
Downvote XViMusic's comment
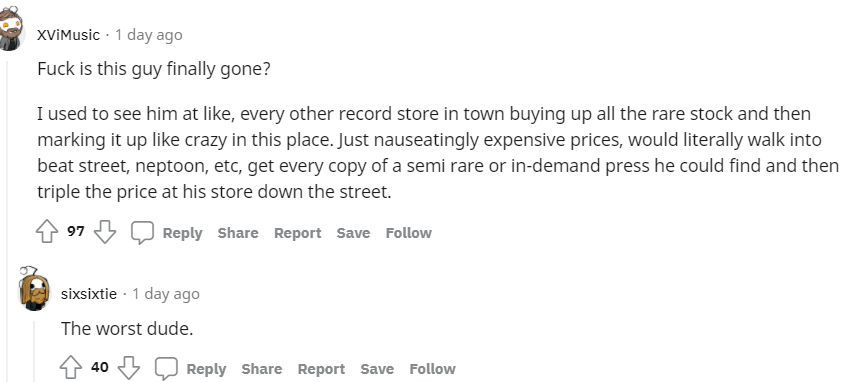[104, 232]
